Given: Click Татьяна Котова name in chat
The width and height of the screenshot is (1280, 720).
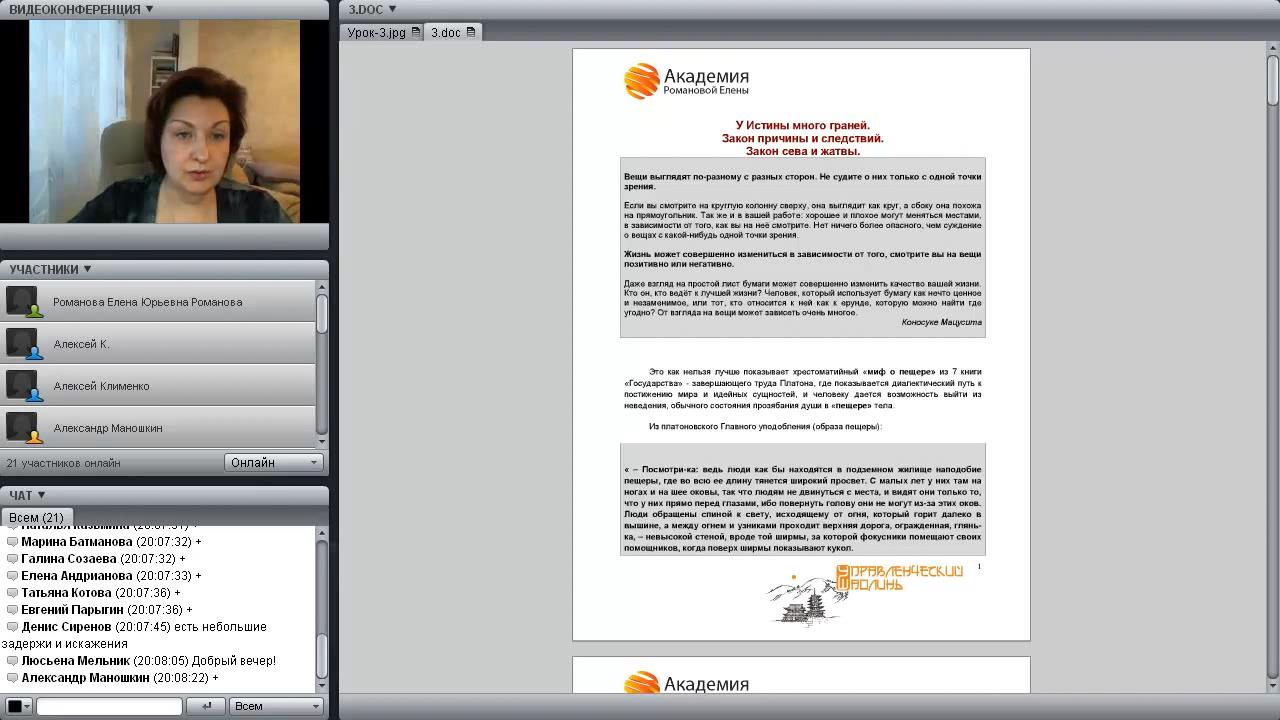Looking at the screenshot, I should 67,593.
